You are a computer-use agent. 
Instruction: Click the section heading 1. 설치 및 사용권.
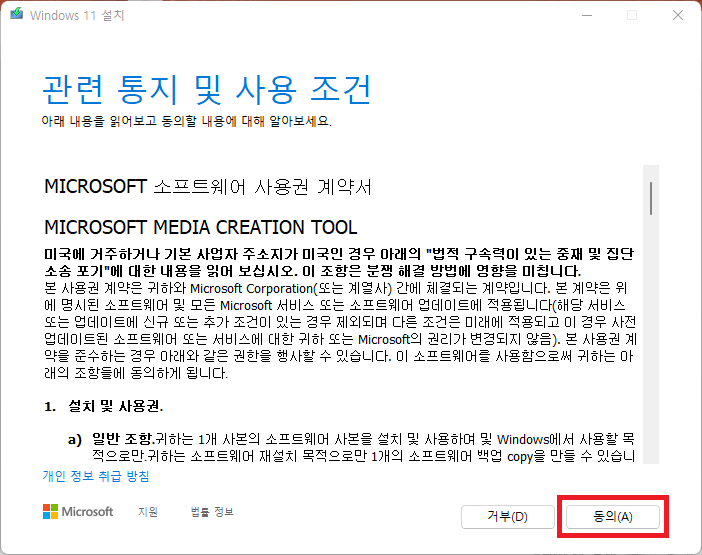104,406
